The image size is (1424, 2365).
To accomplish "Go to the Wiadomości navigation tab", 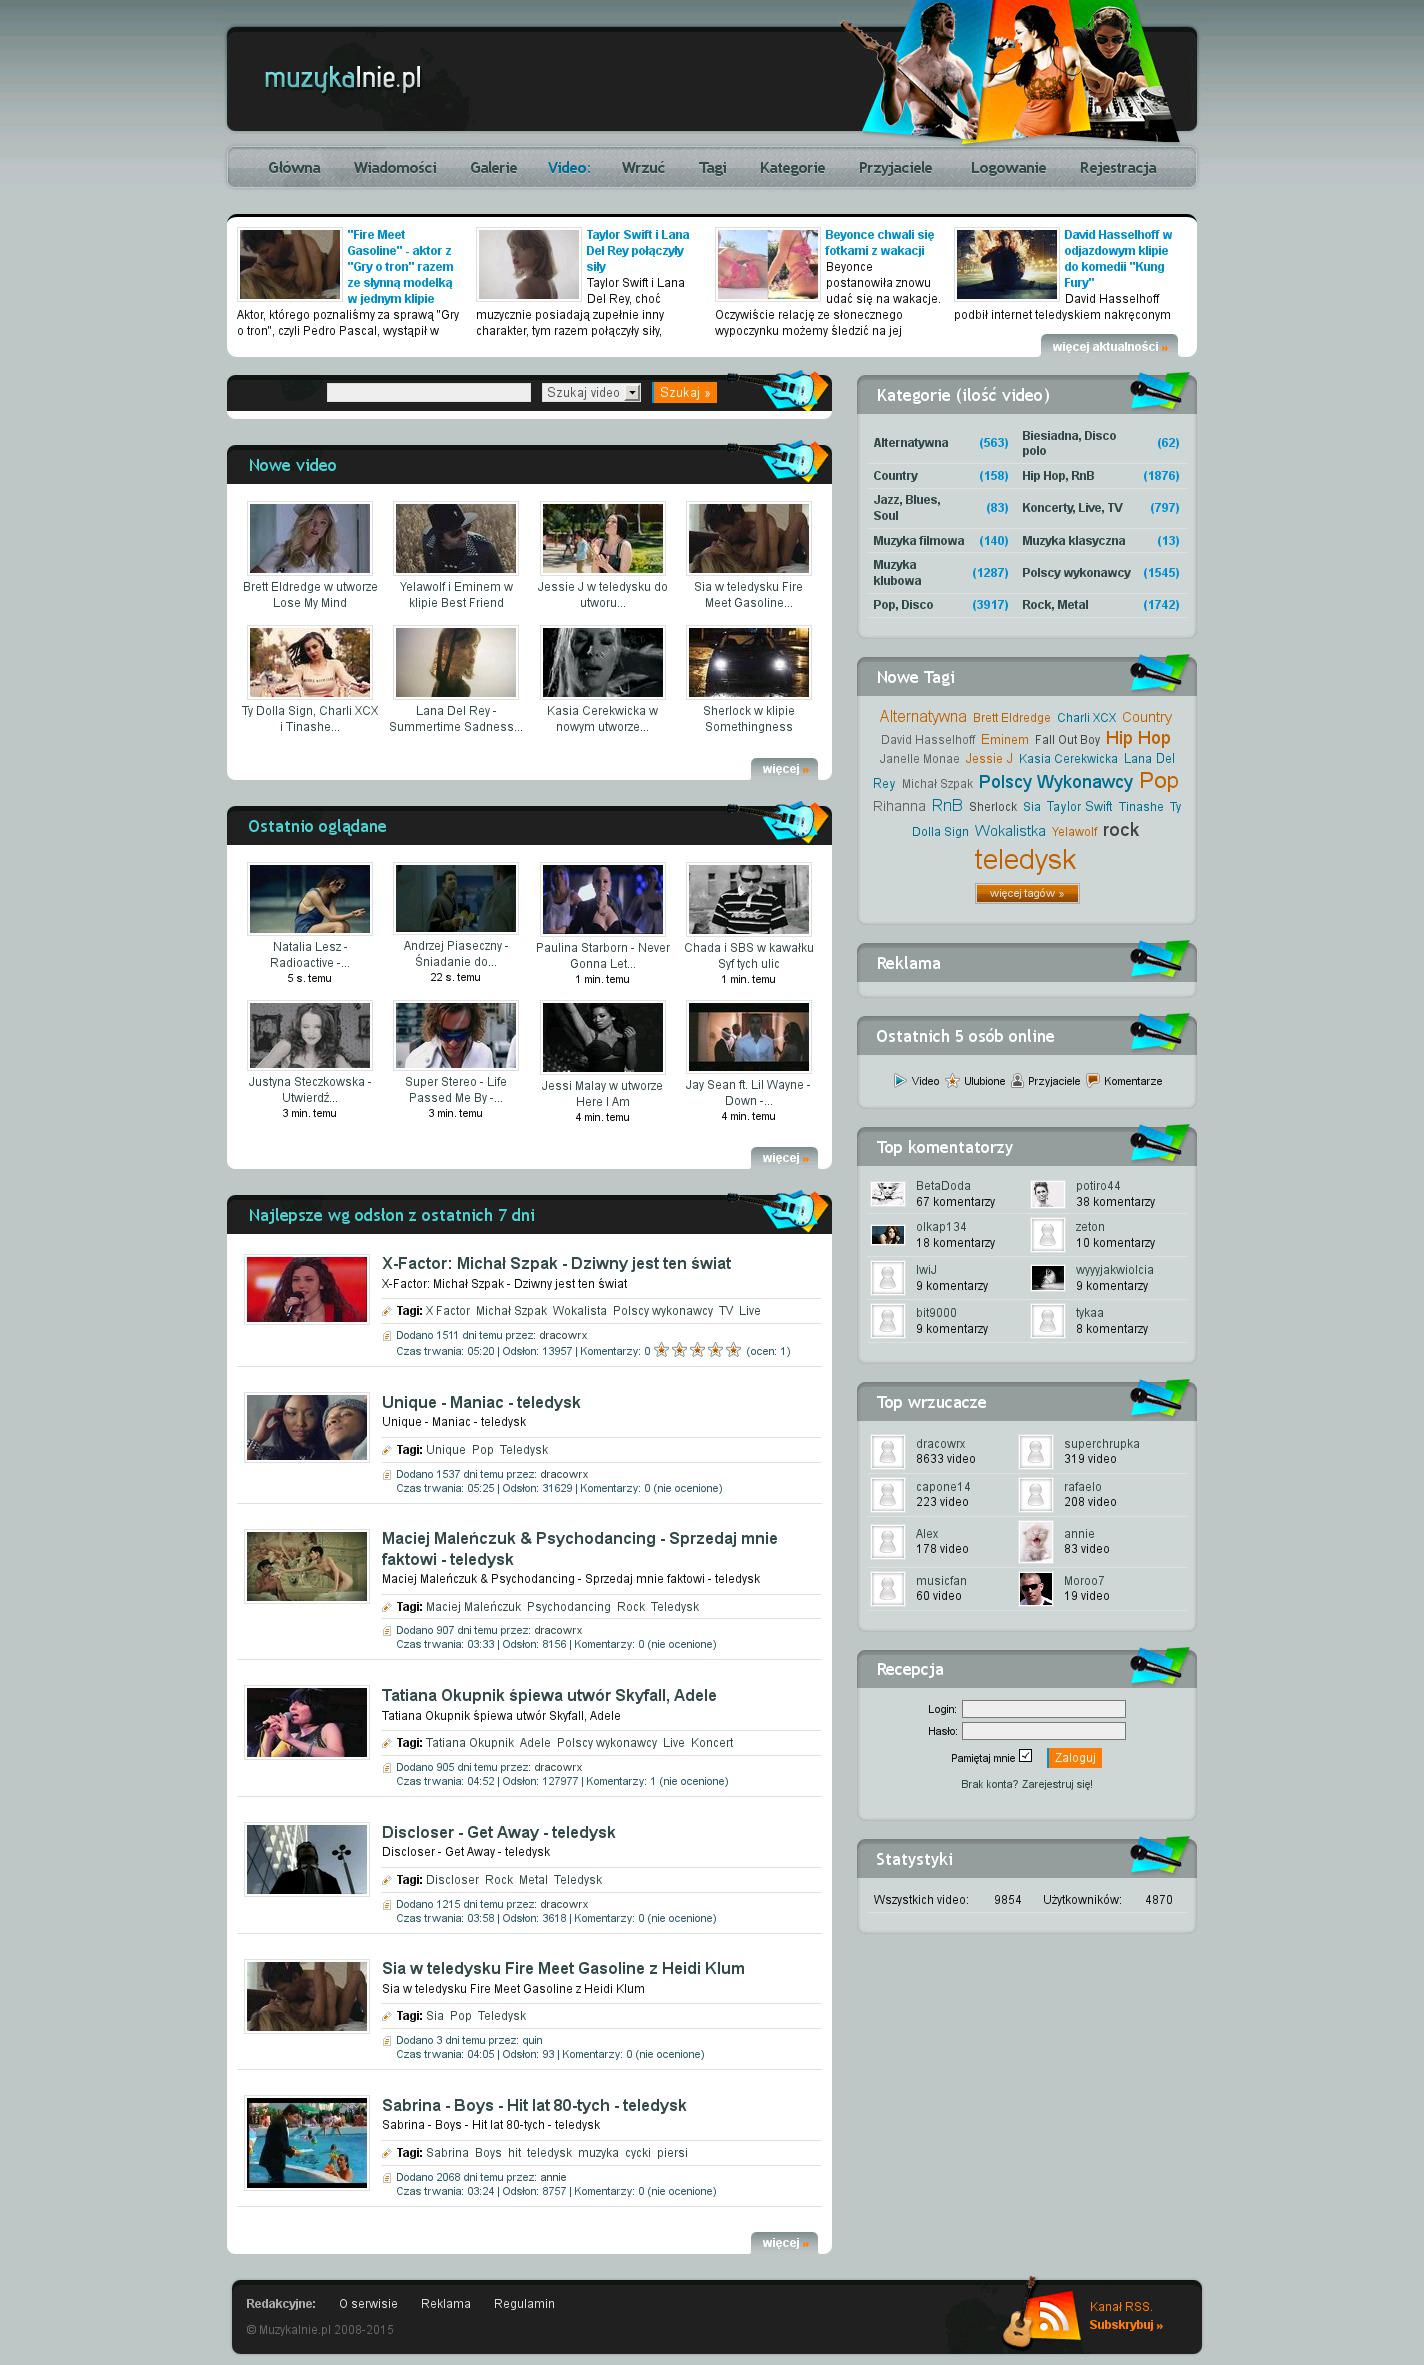I will coord(395,168).
